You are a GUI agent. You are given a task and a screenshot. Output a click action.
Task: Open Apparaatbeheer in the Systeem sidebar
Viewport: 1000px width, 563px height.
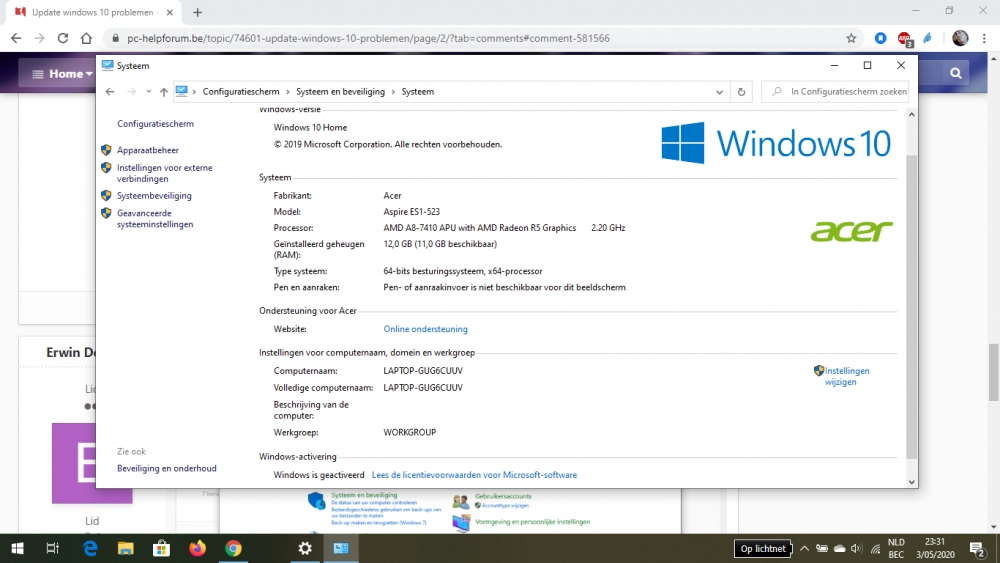[x=147, y=150]
